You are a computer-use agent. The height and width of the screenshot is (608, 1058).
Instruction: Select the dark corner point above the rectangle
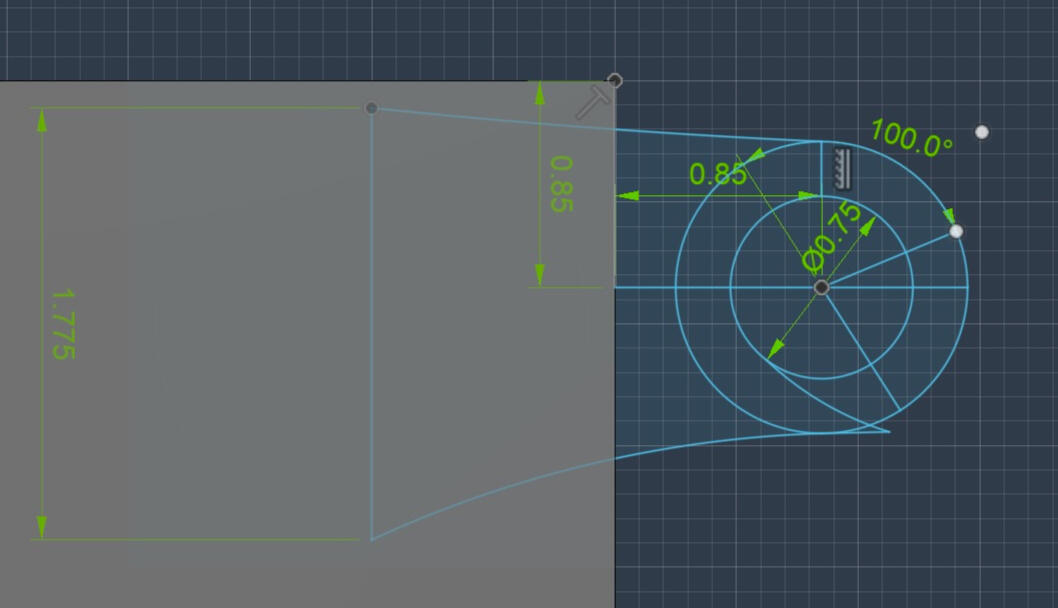tap(614, 78)
